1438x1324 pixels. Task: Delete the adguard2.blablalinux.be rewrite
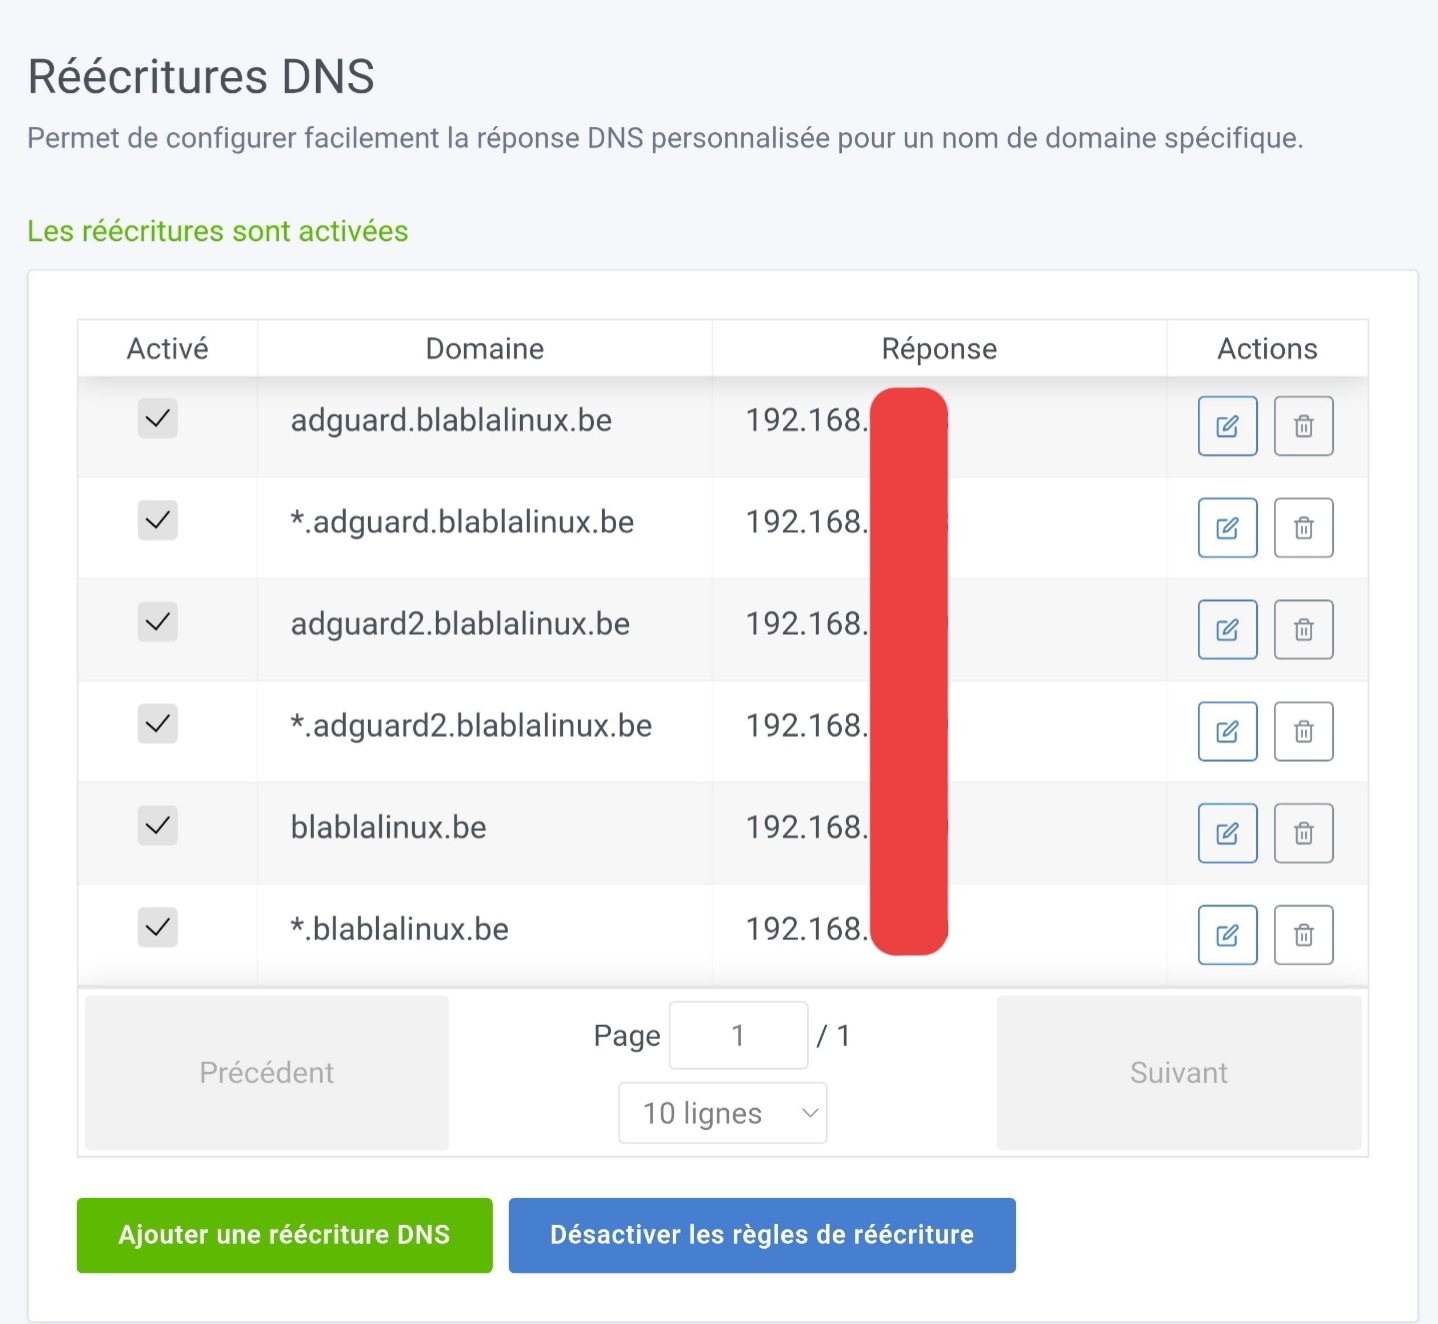1303,630
